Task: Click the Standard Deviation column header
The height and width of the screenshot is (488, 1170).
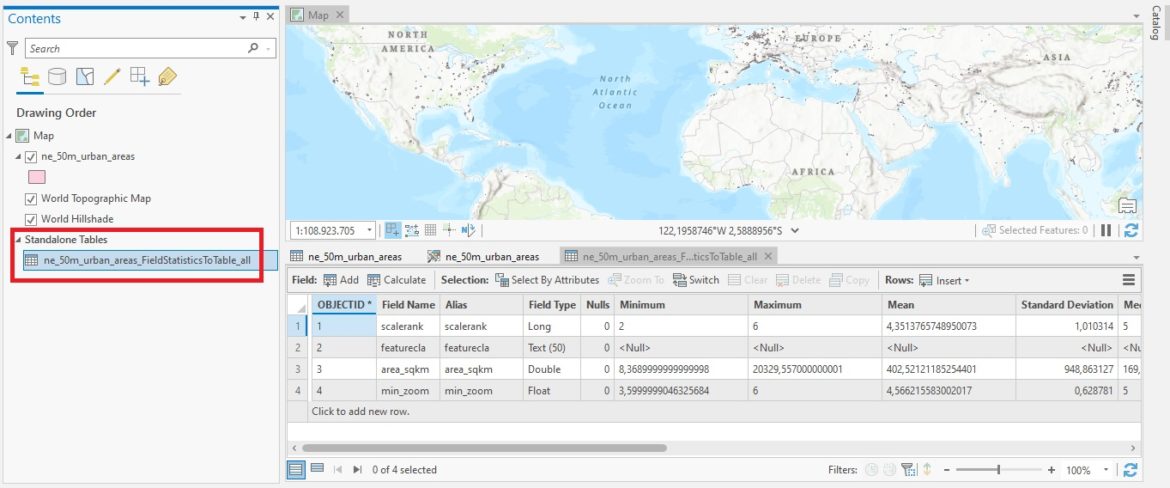Action: coord(1066,304)
